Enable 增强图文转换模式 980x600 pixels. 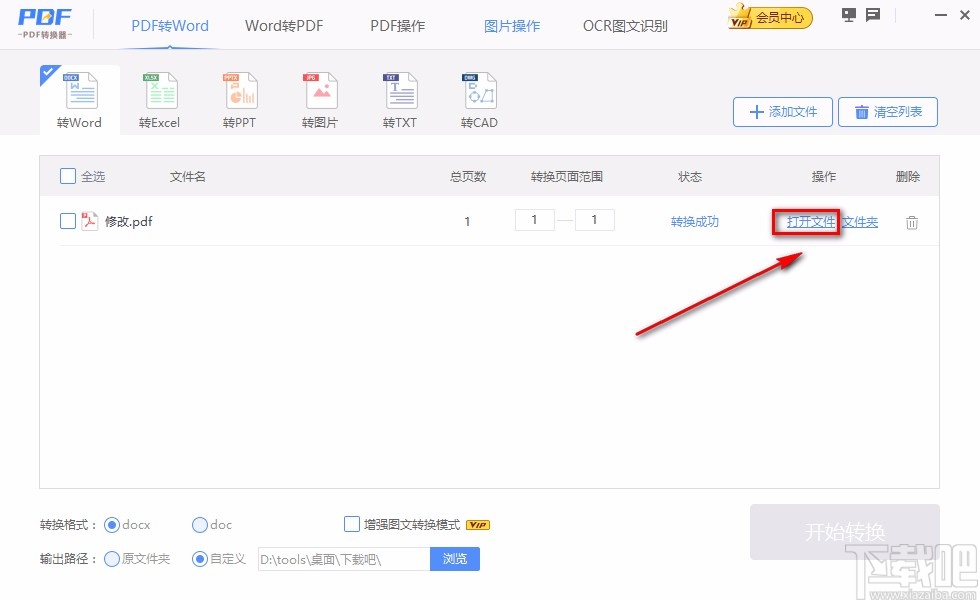tap(352, 523)
